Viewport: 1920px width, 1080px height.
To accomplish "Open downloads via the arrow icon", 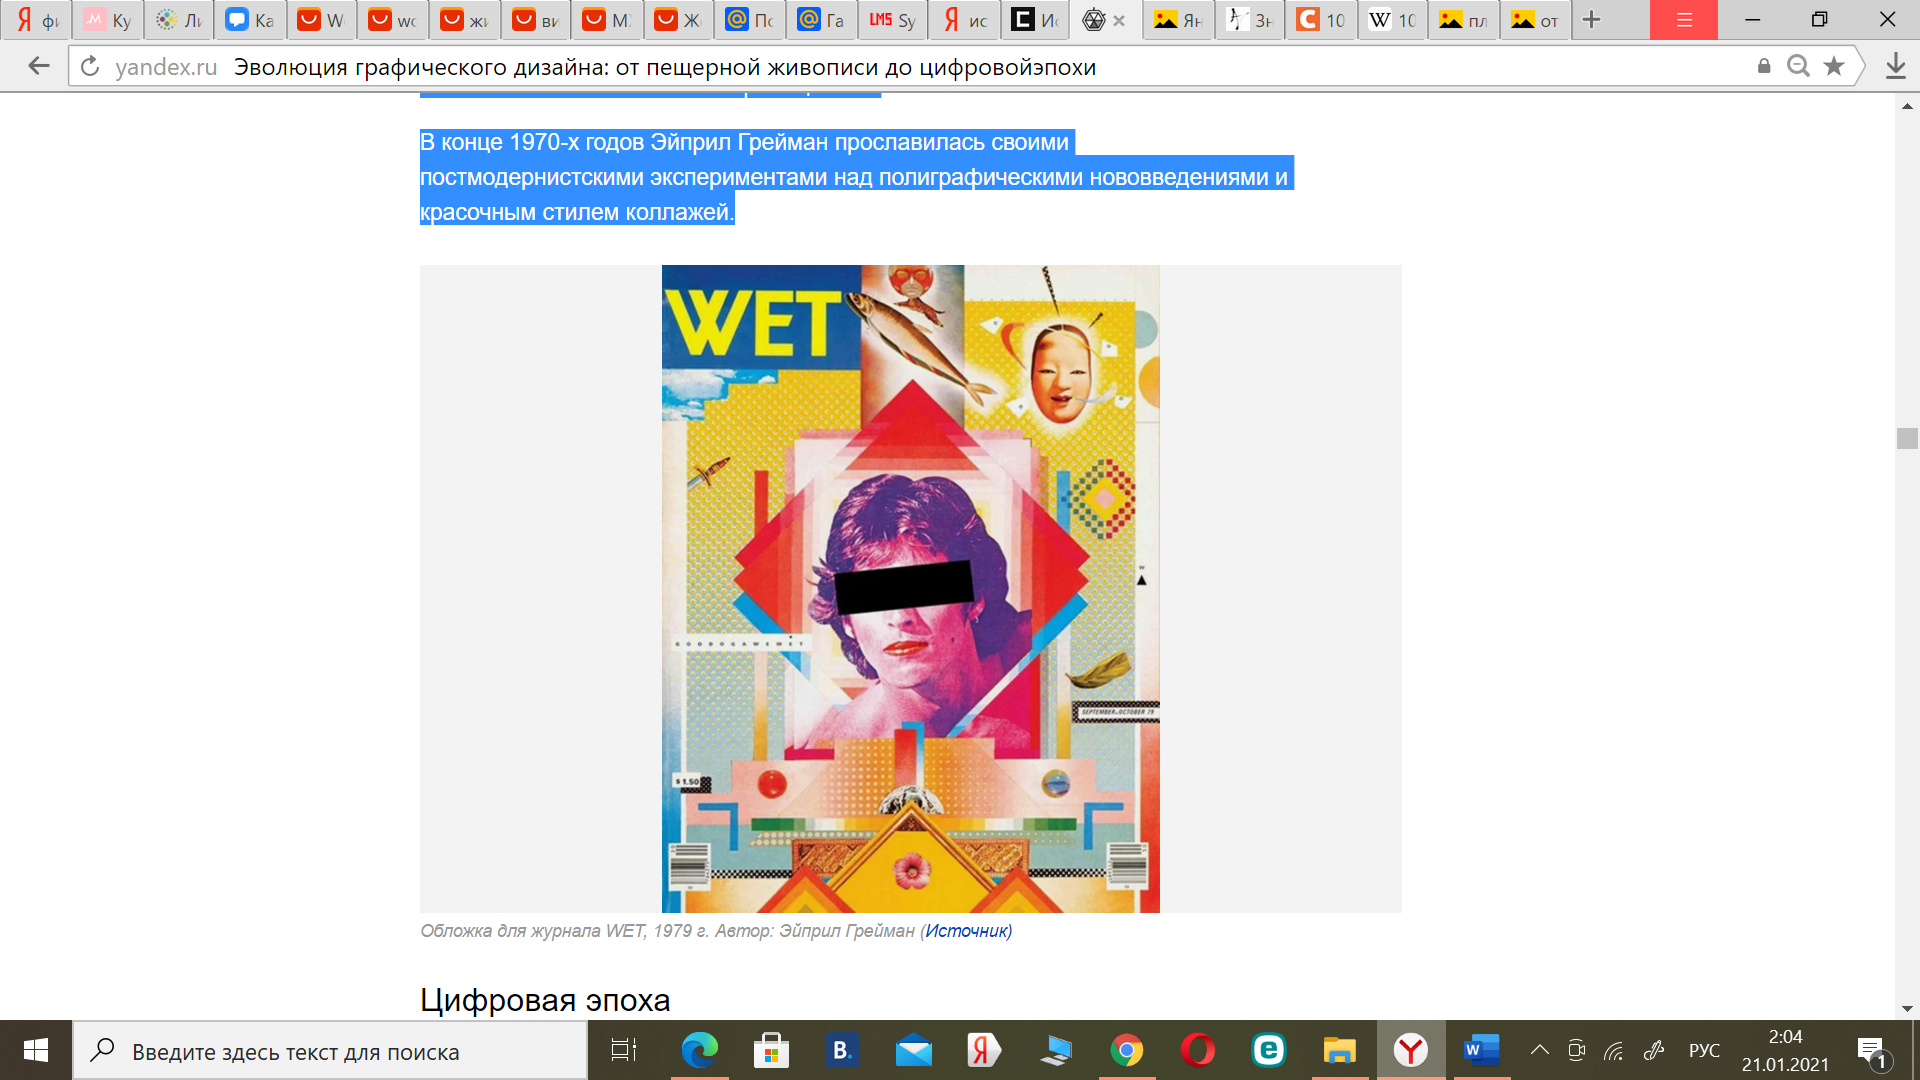I will tap(1895, 66).
